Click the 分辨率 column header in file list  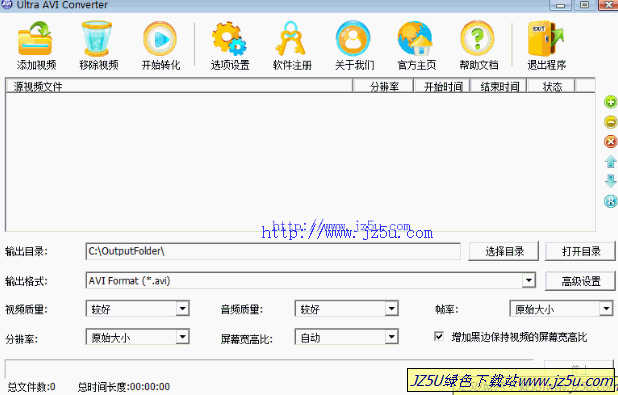383,86
